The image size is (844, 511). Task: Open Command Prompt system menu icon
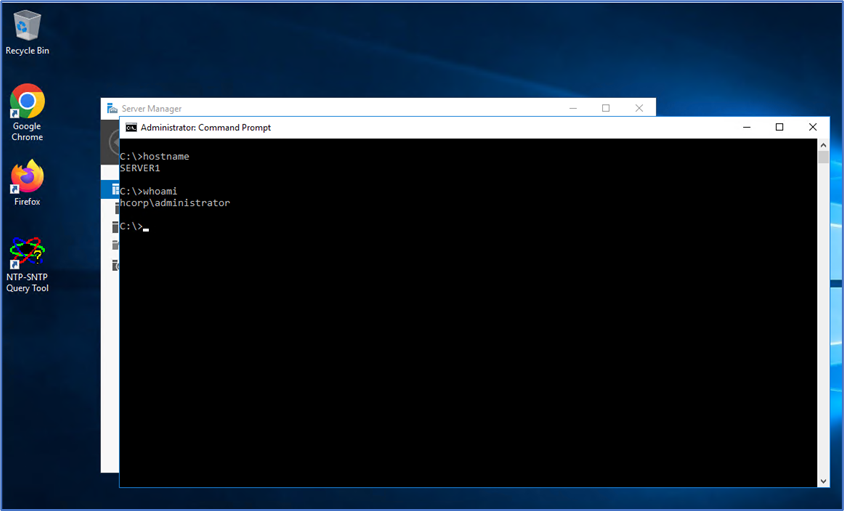pos(130,127)
